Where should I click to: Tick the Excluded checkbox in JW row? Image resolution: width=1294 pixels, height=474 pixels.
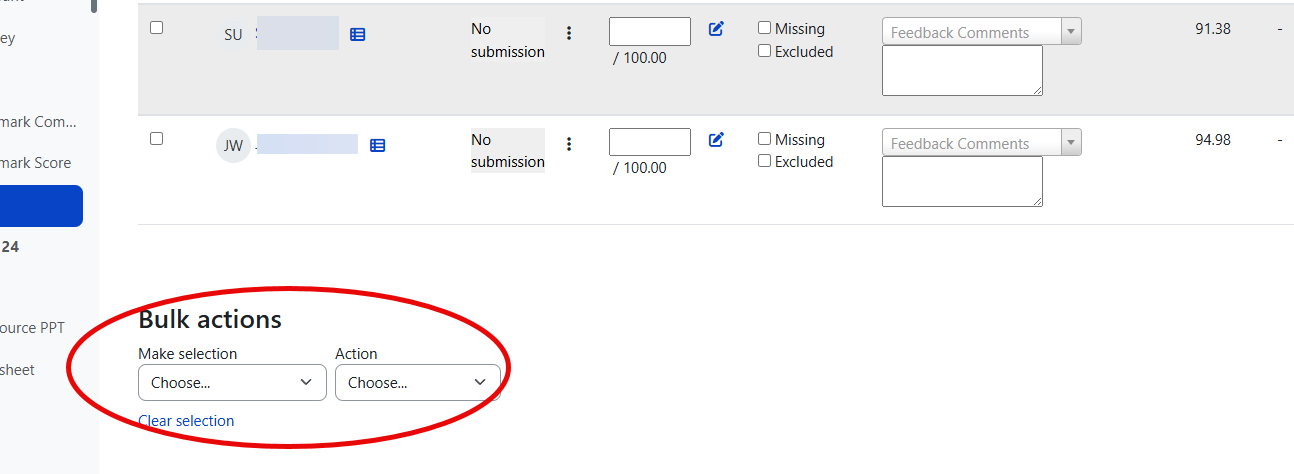click(765, 161)
